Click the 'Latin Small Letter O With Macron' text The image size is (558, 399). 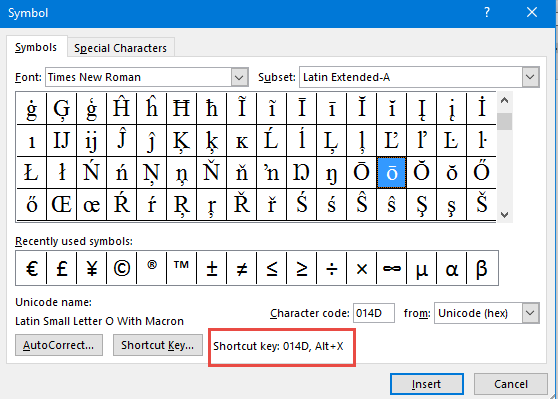coord(99,321)
